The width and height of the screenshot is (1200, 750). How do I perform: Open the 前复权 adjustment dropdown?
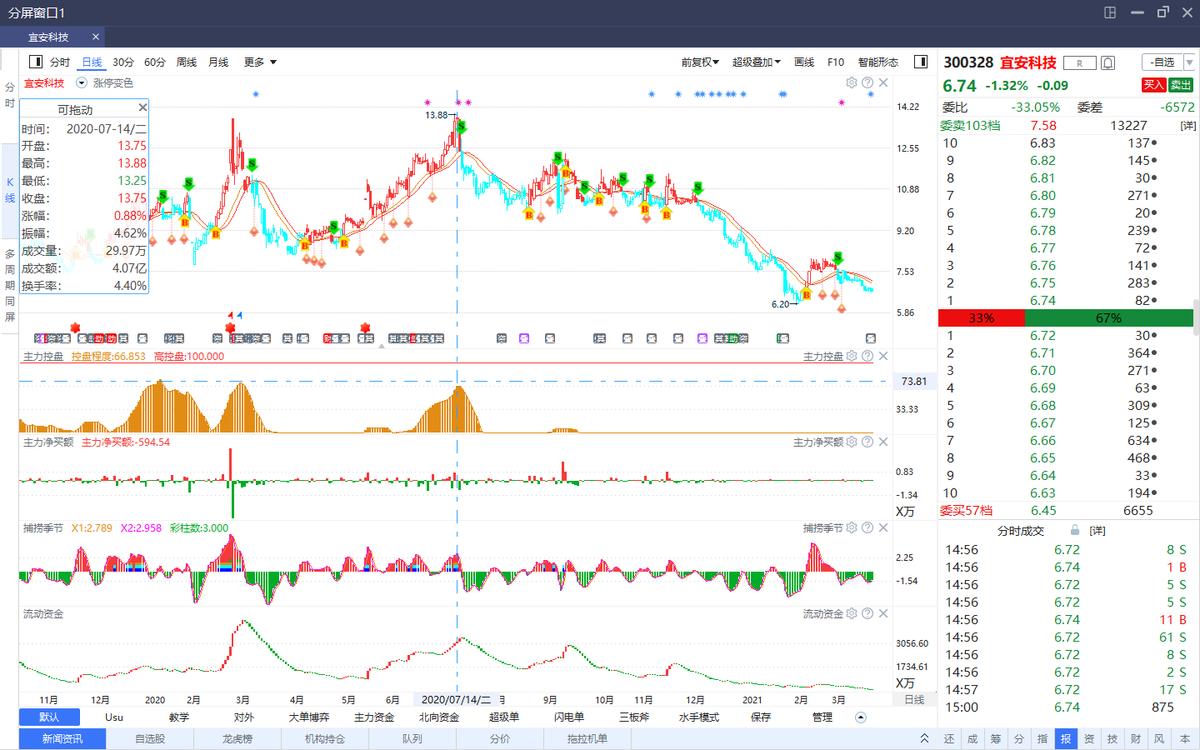[700, 62]
